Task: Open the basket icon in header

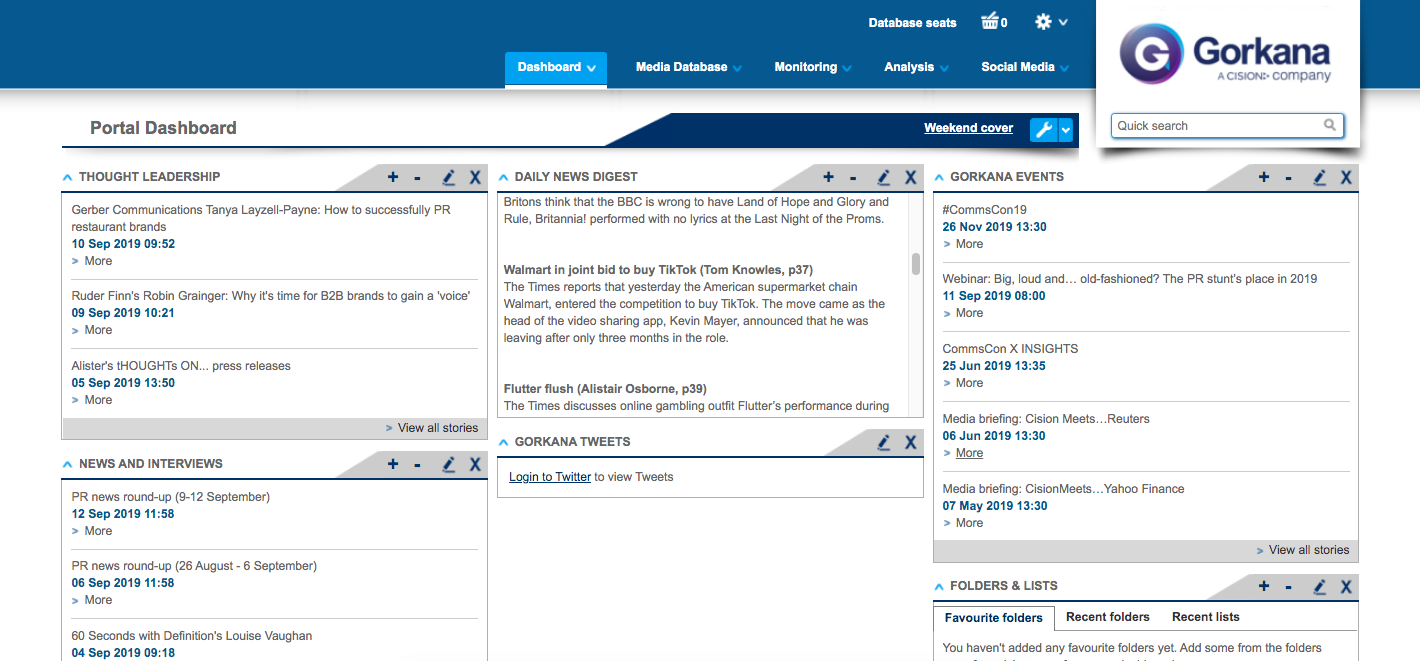Action: 990,21
